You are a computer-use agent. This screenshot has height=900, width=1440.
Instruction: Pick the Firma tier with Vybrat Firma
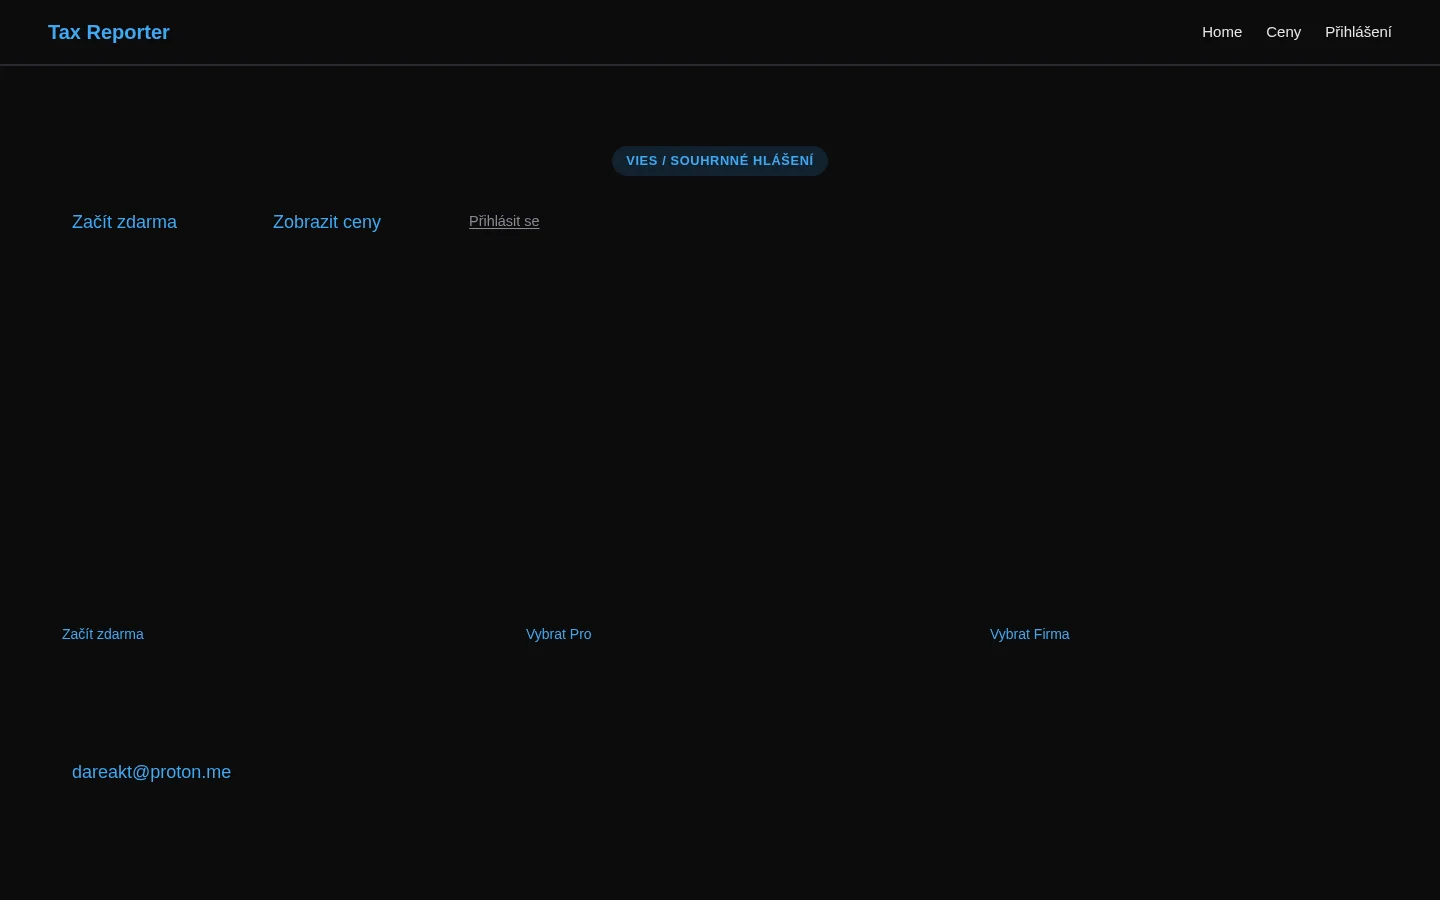(1029, 634)
